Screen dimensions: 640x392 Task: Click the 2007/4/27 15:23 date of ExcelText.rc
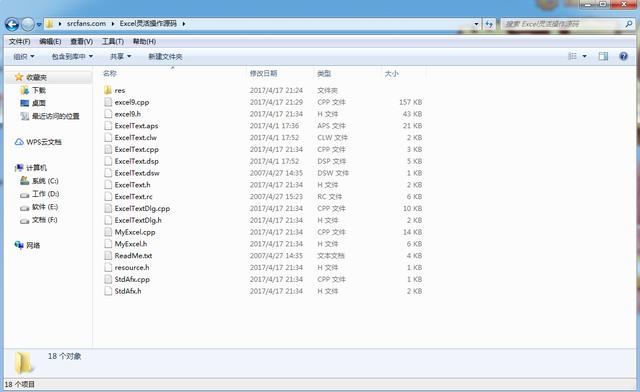276,197
